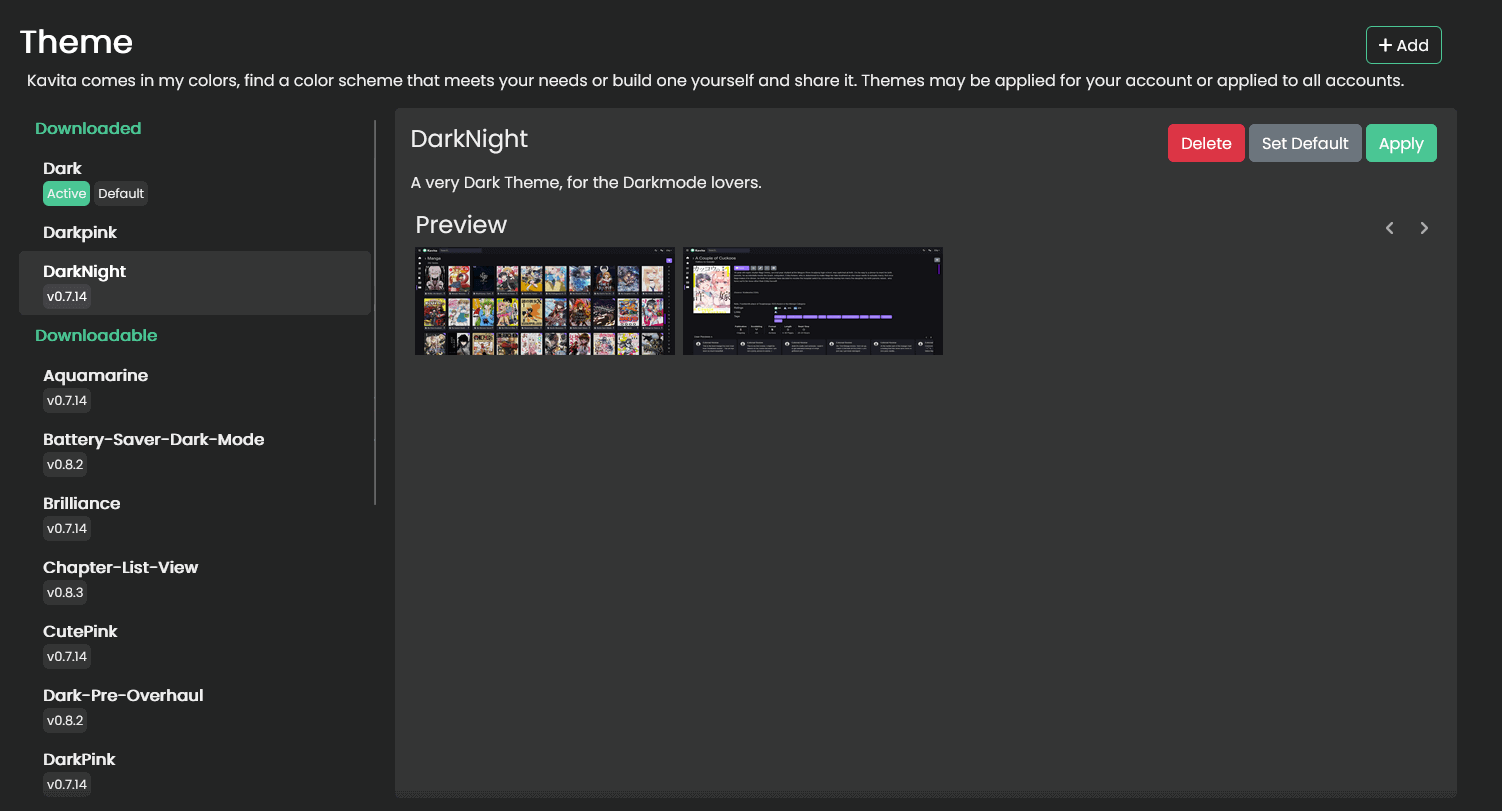
Task: Select the Darkpink downloaded theme
Action: (x=80, y=232)
